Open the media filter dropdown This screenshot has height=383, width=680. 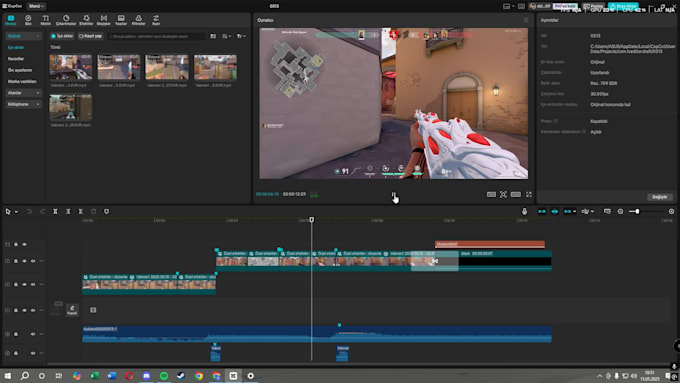241,36
